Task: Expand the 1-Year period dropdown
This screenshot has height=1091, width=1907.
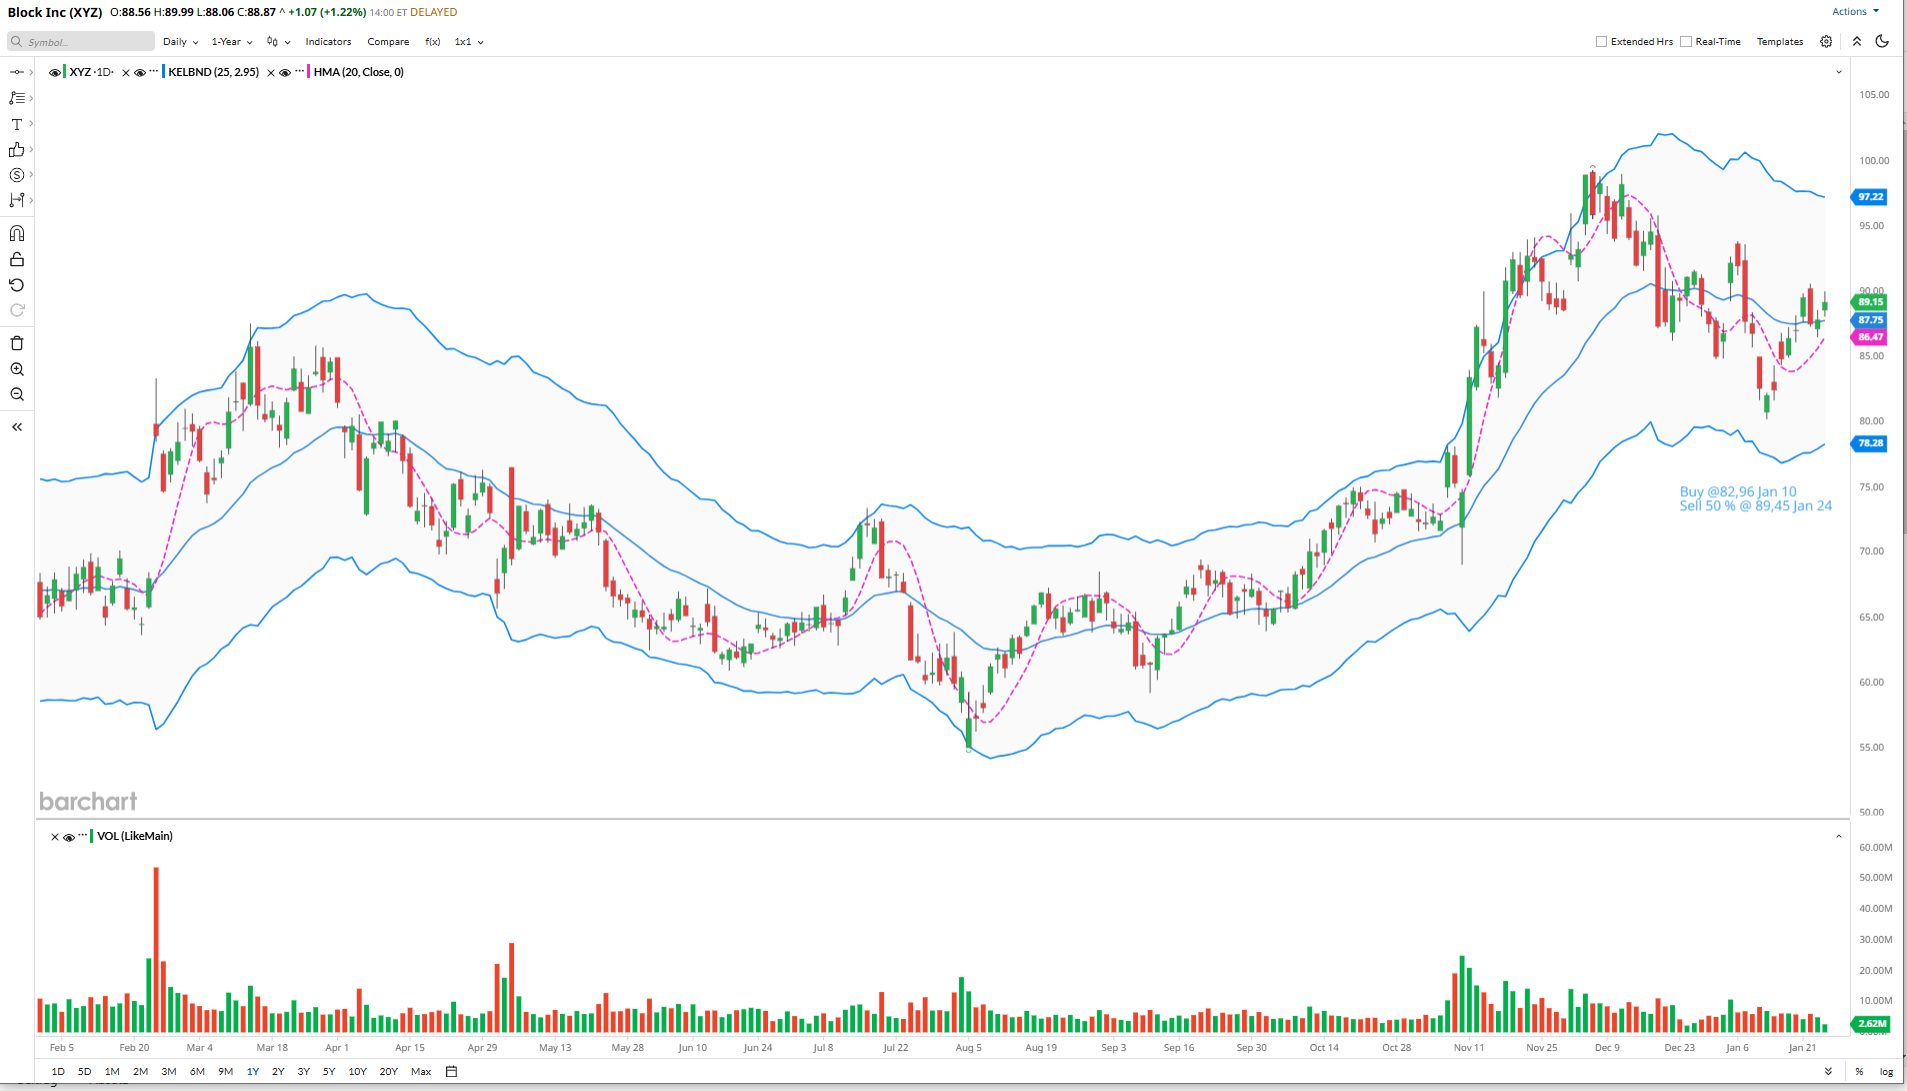Action: point(231,42)
